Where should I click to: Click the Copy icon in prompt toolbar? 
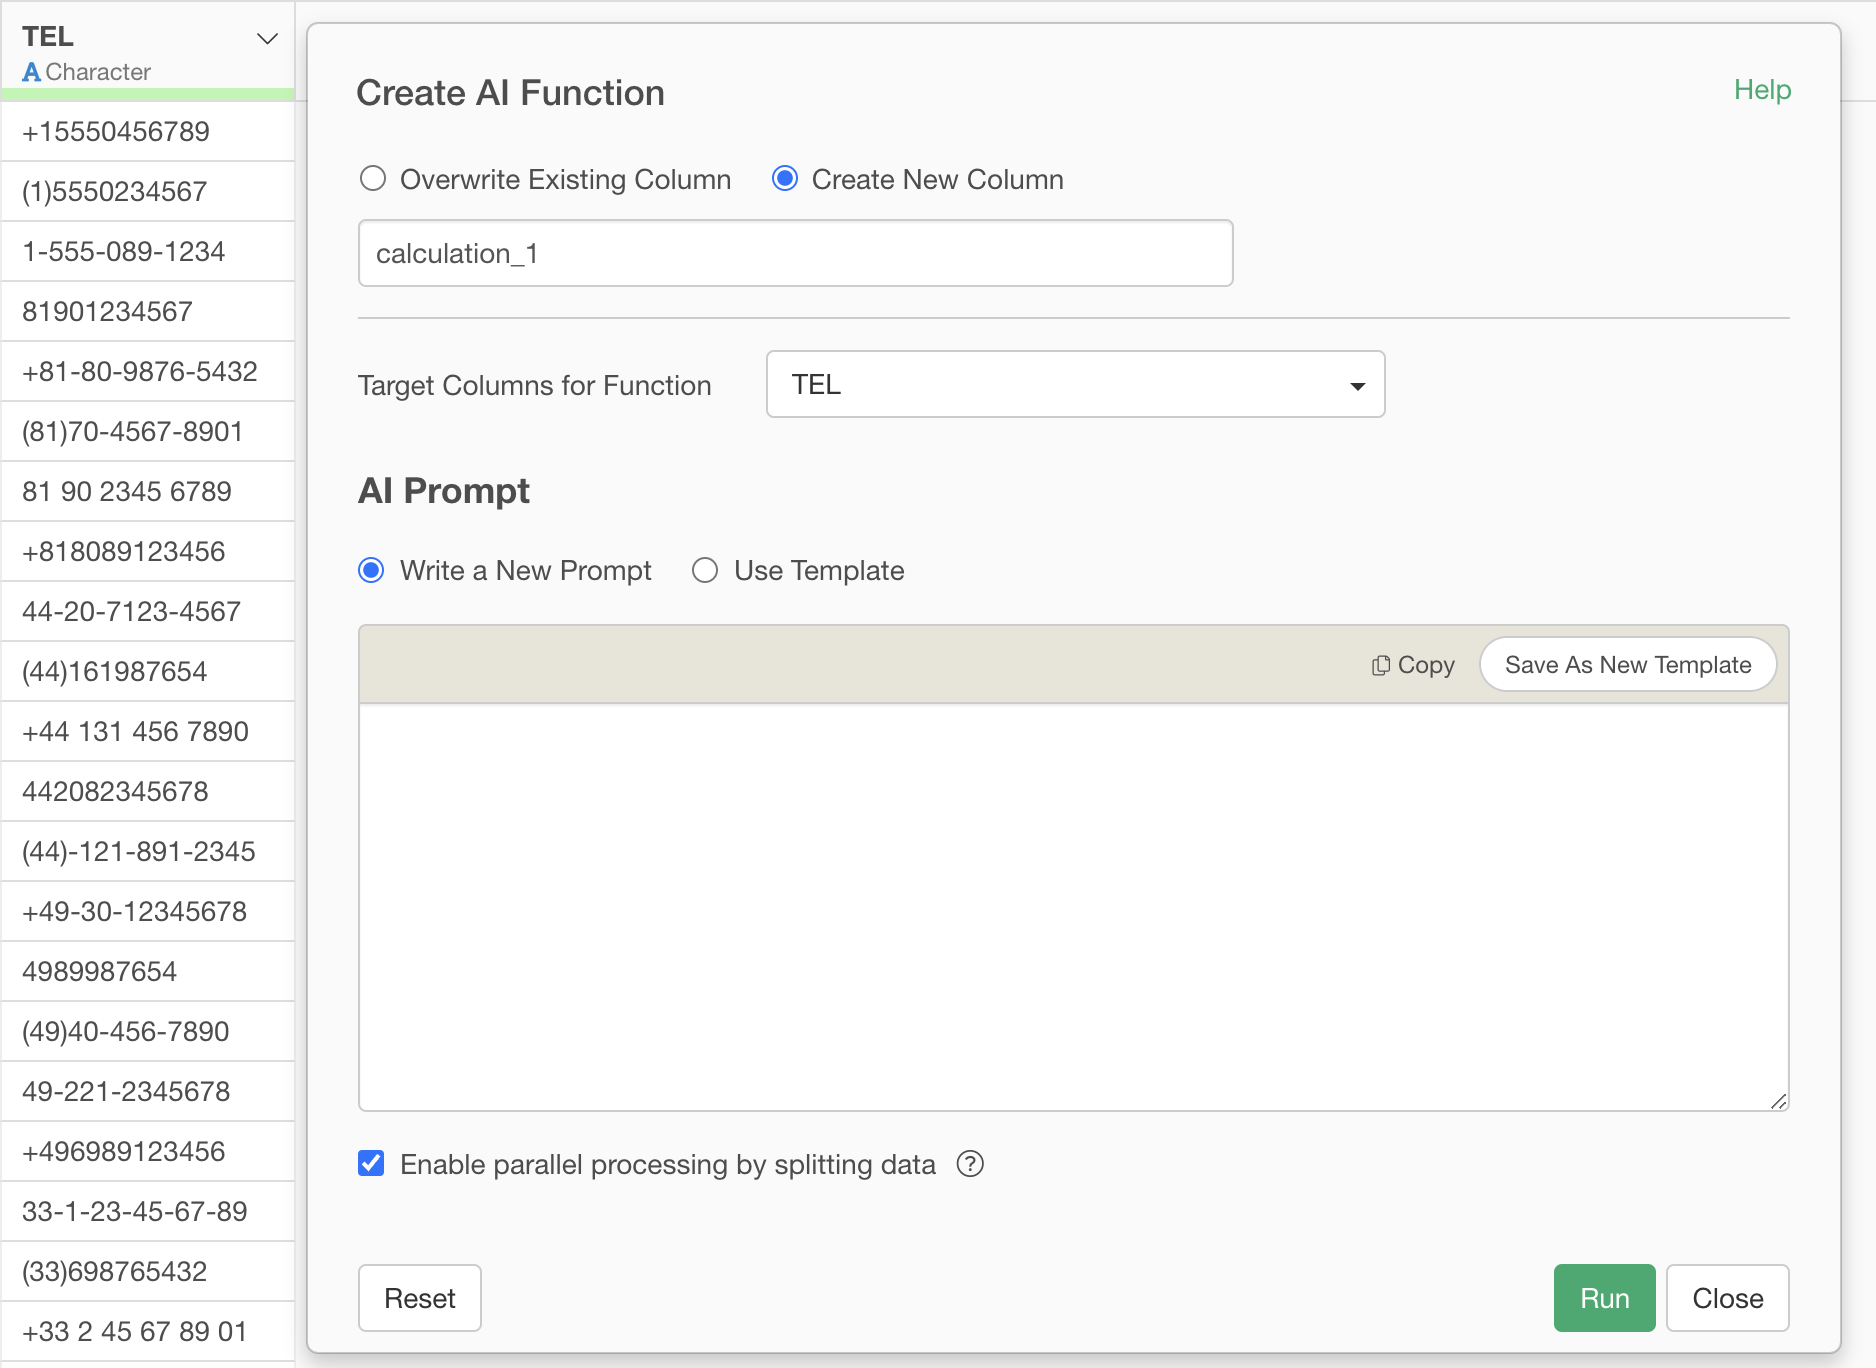(x=1380, y=665)
